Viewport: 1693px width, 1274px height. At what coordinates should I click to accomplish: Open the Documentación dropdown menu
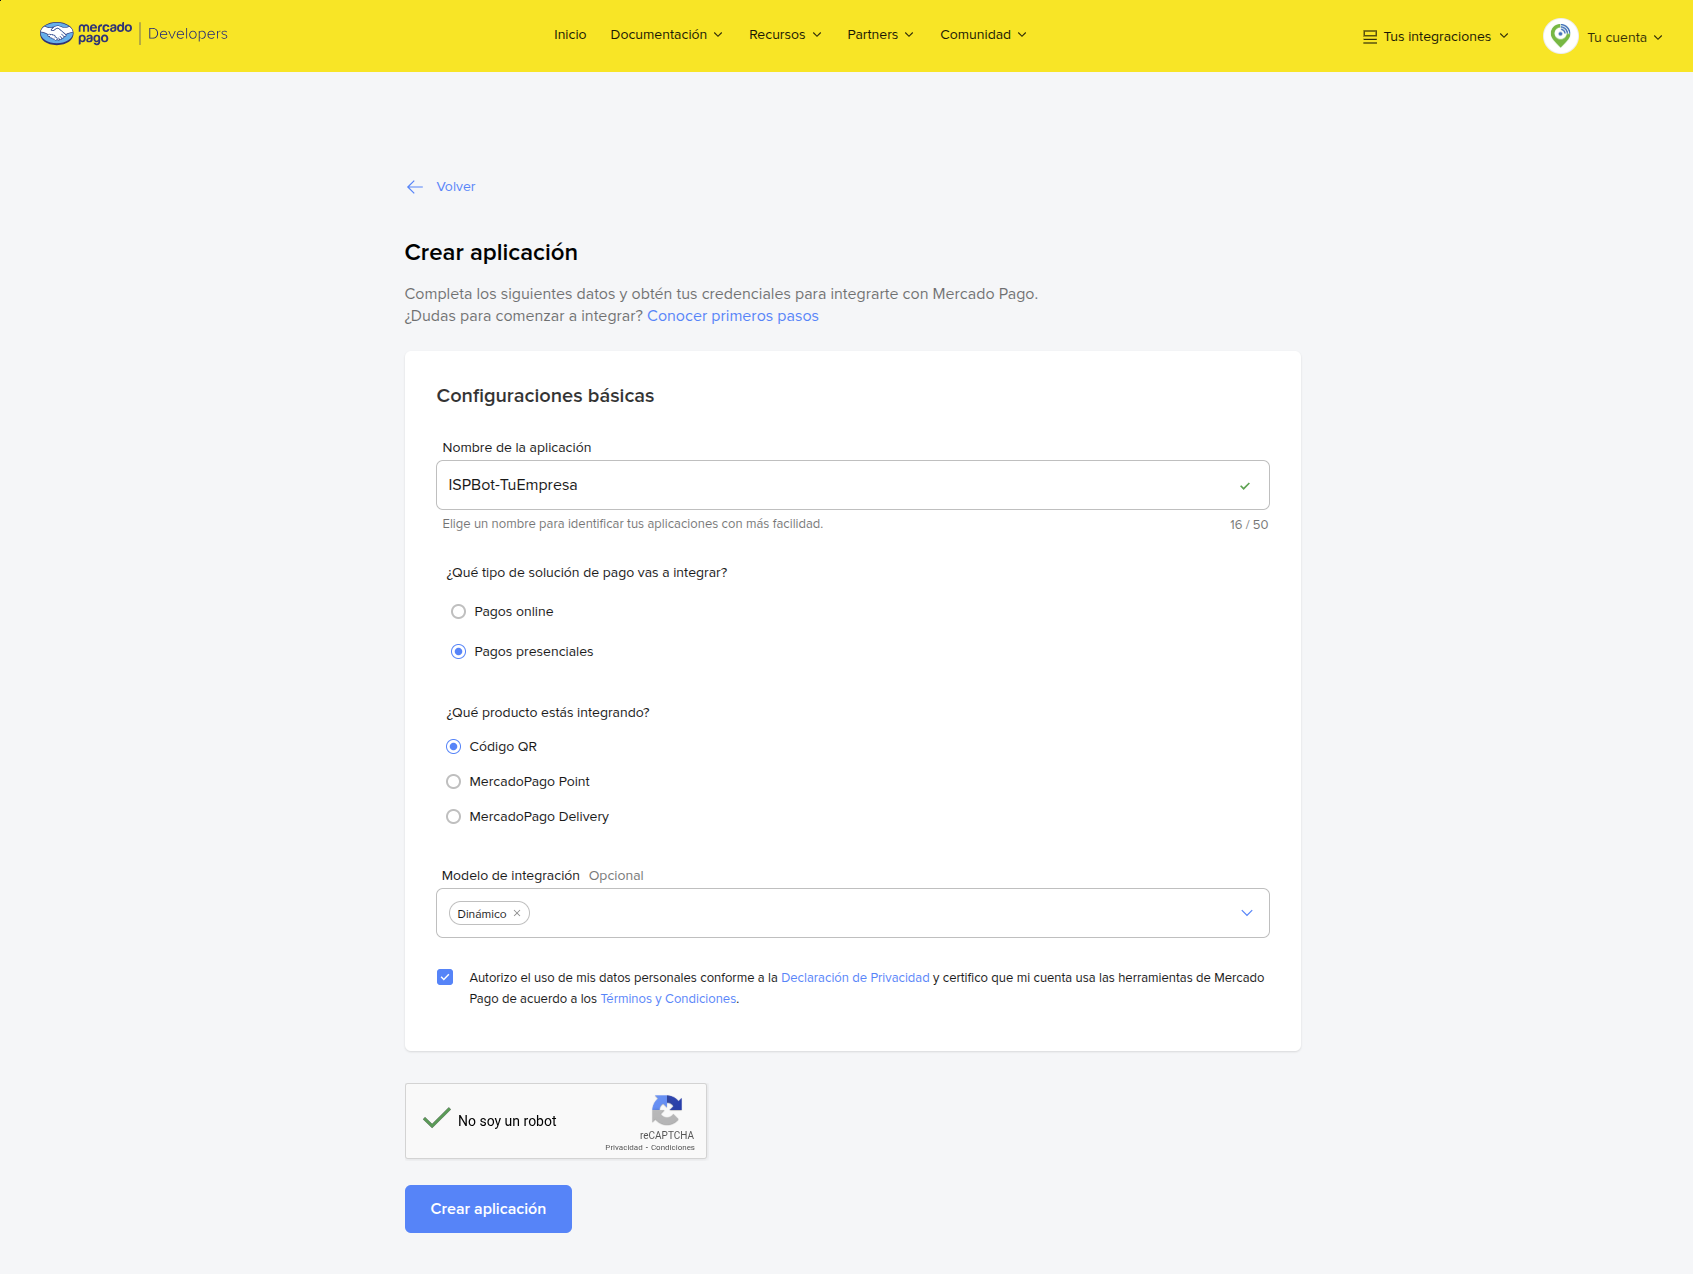(x=666, y=35)
